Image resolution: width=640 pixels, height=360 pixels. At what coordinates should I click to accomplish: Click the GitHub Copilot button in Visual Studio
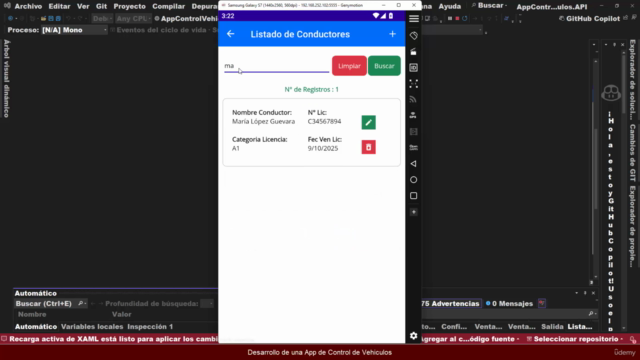589,18
